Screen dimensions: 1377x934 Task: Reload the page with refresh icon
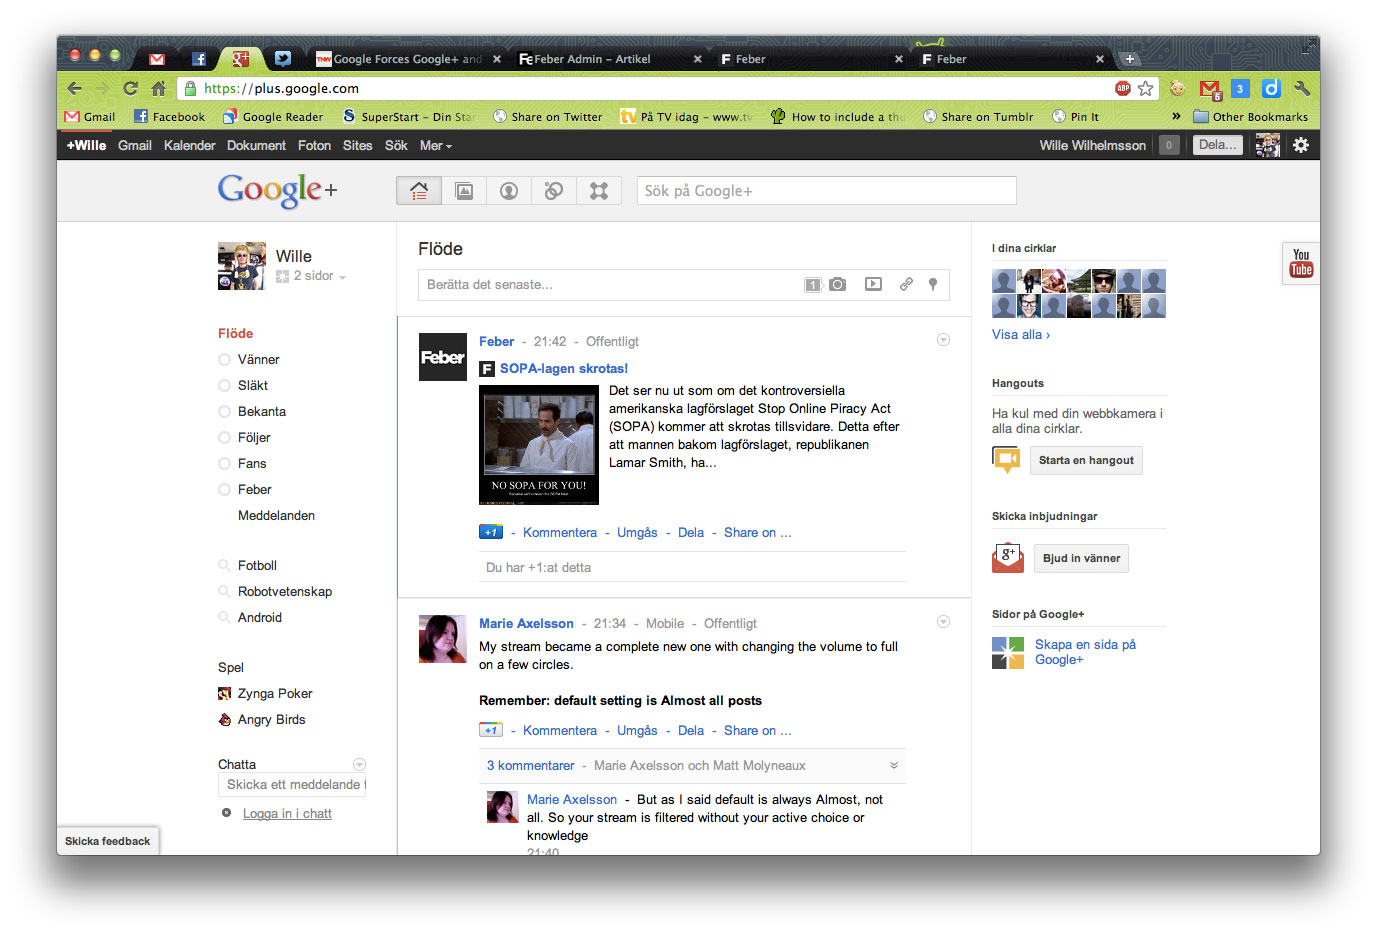coord(130,88)
